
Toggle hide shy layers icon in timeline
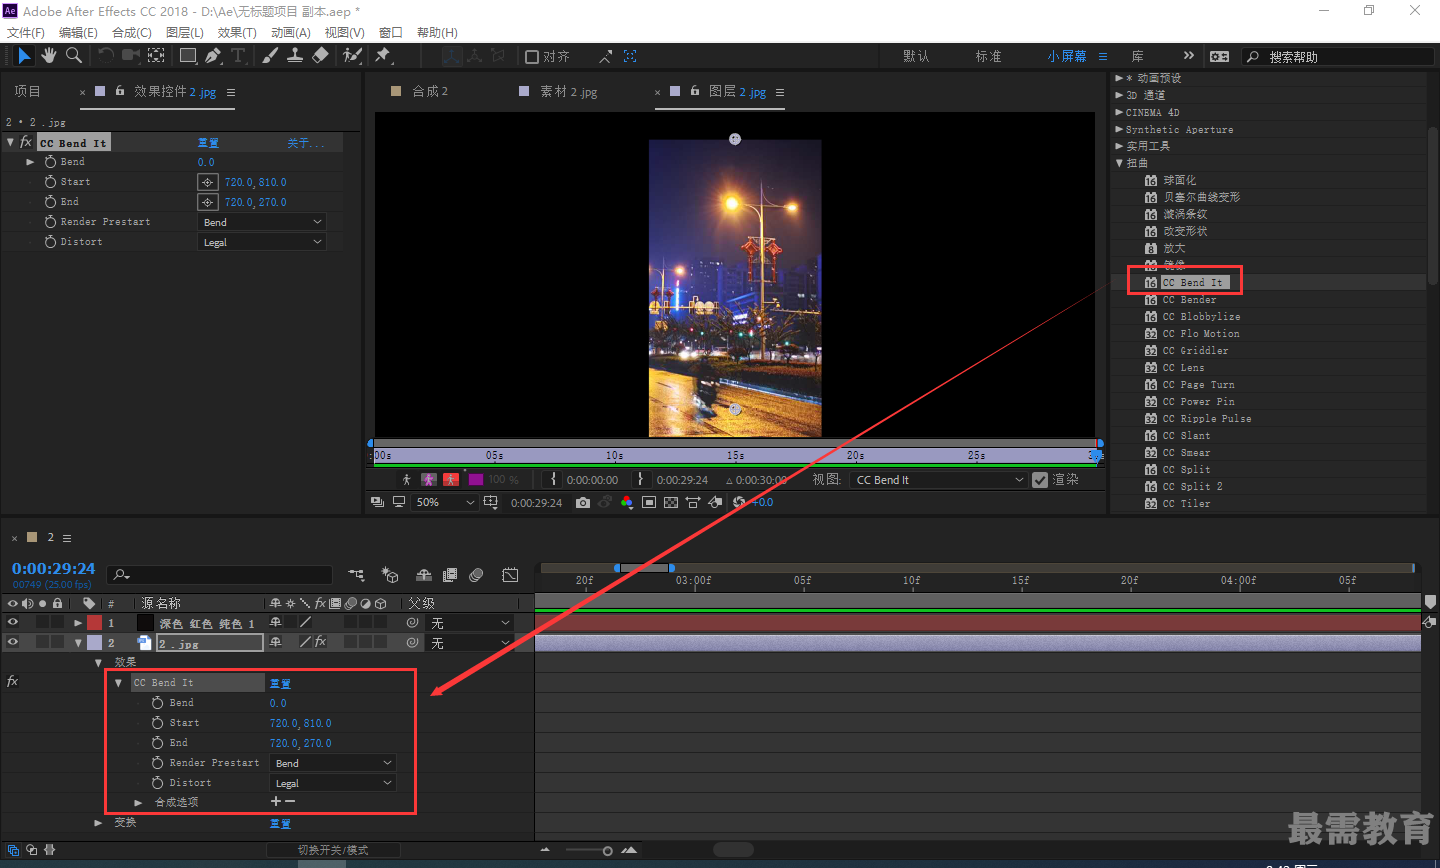[x=424, y=575]
